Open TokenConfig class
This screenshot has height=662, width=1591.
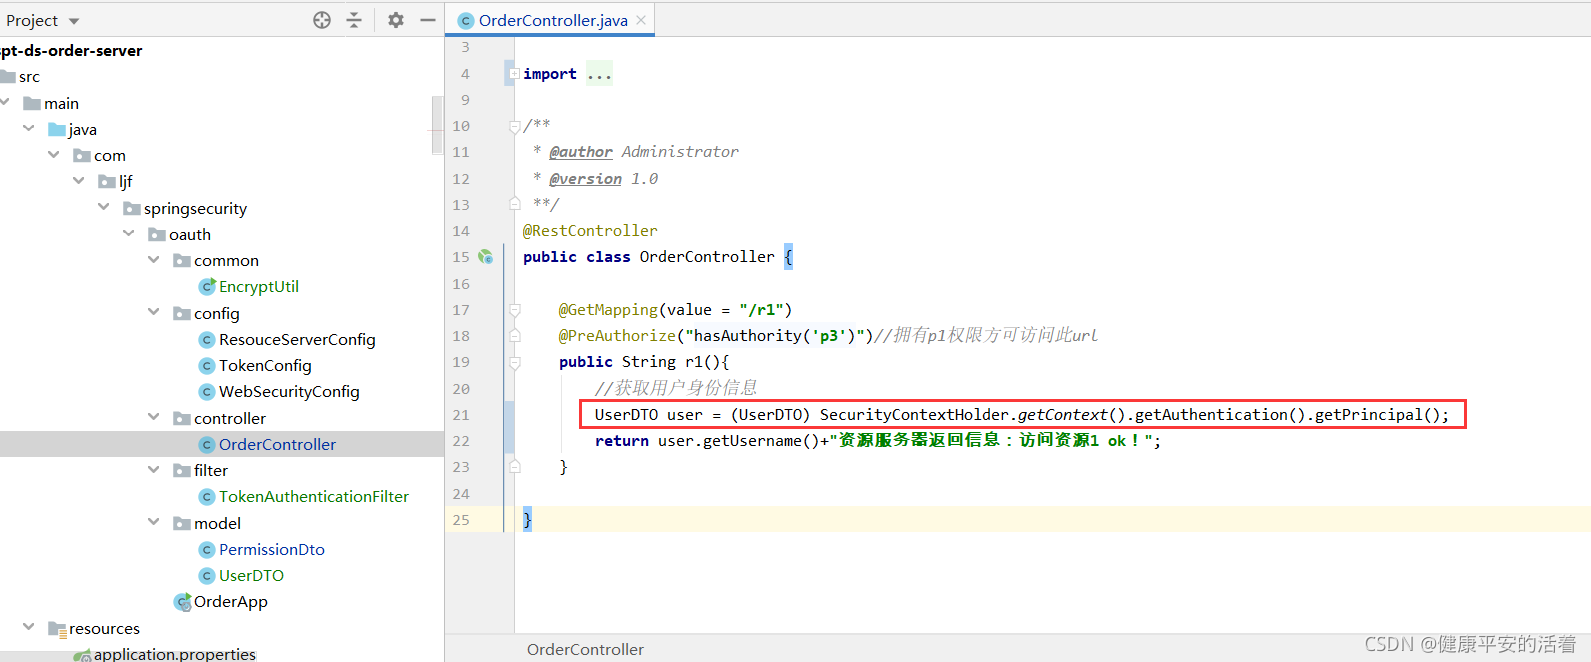pyautogui.click(x=265, y=365)
